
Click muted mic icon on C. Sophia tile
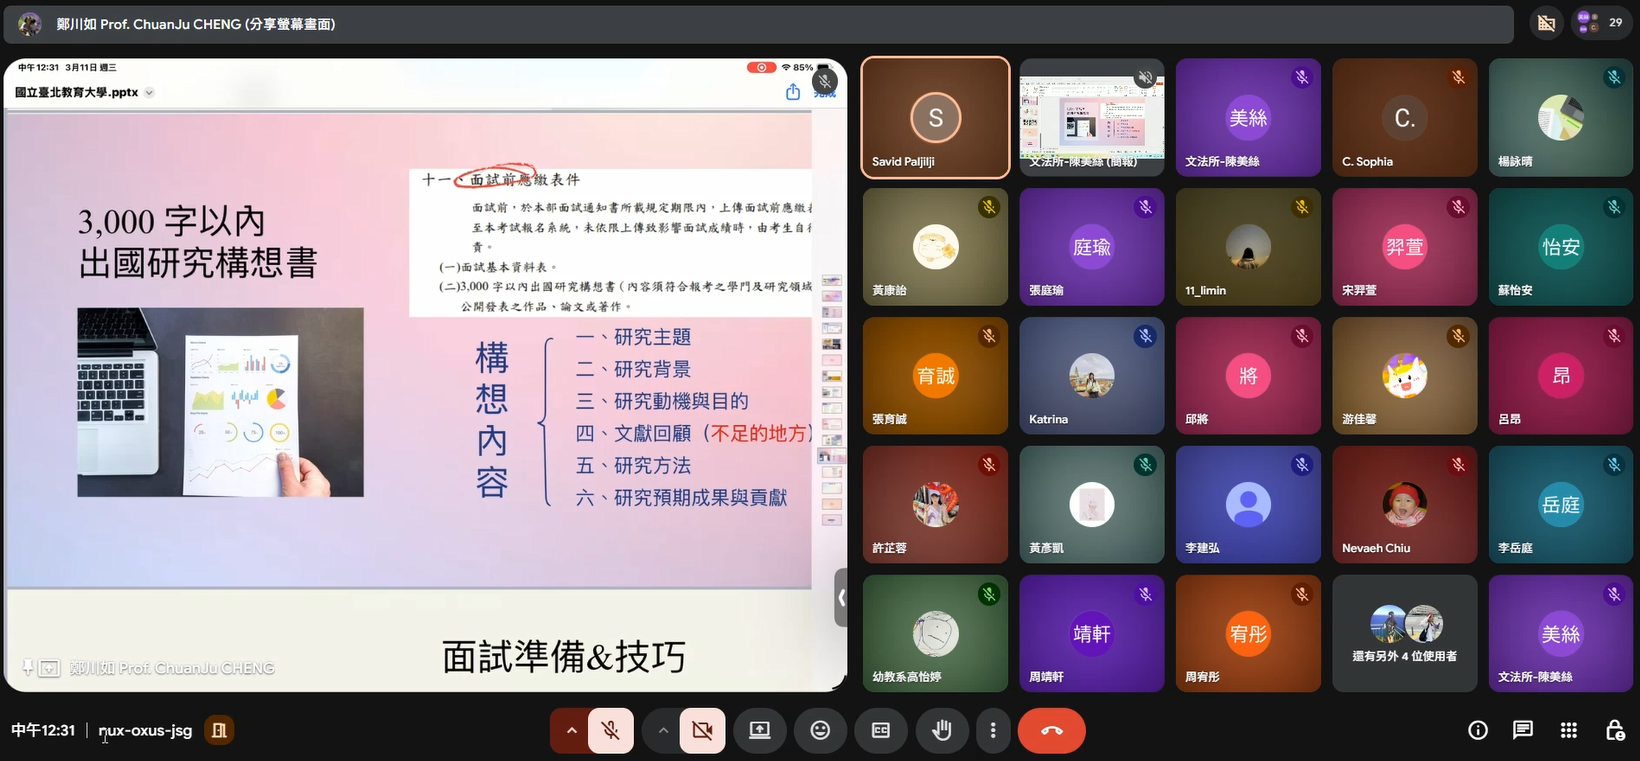1458,77
